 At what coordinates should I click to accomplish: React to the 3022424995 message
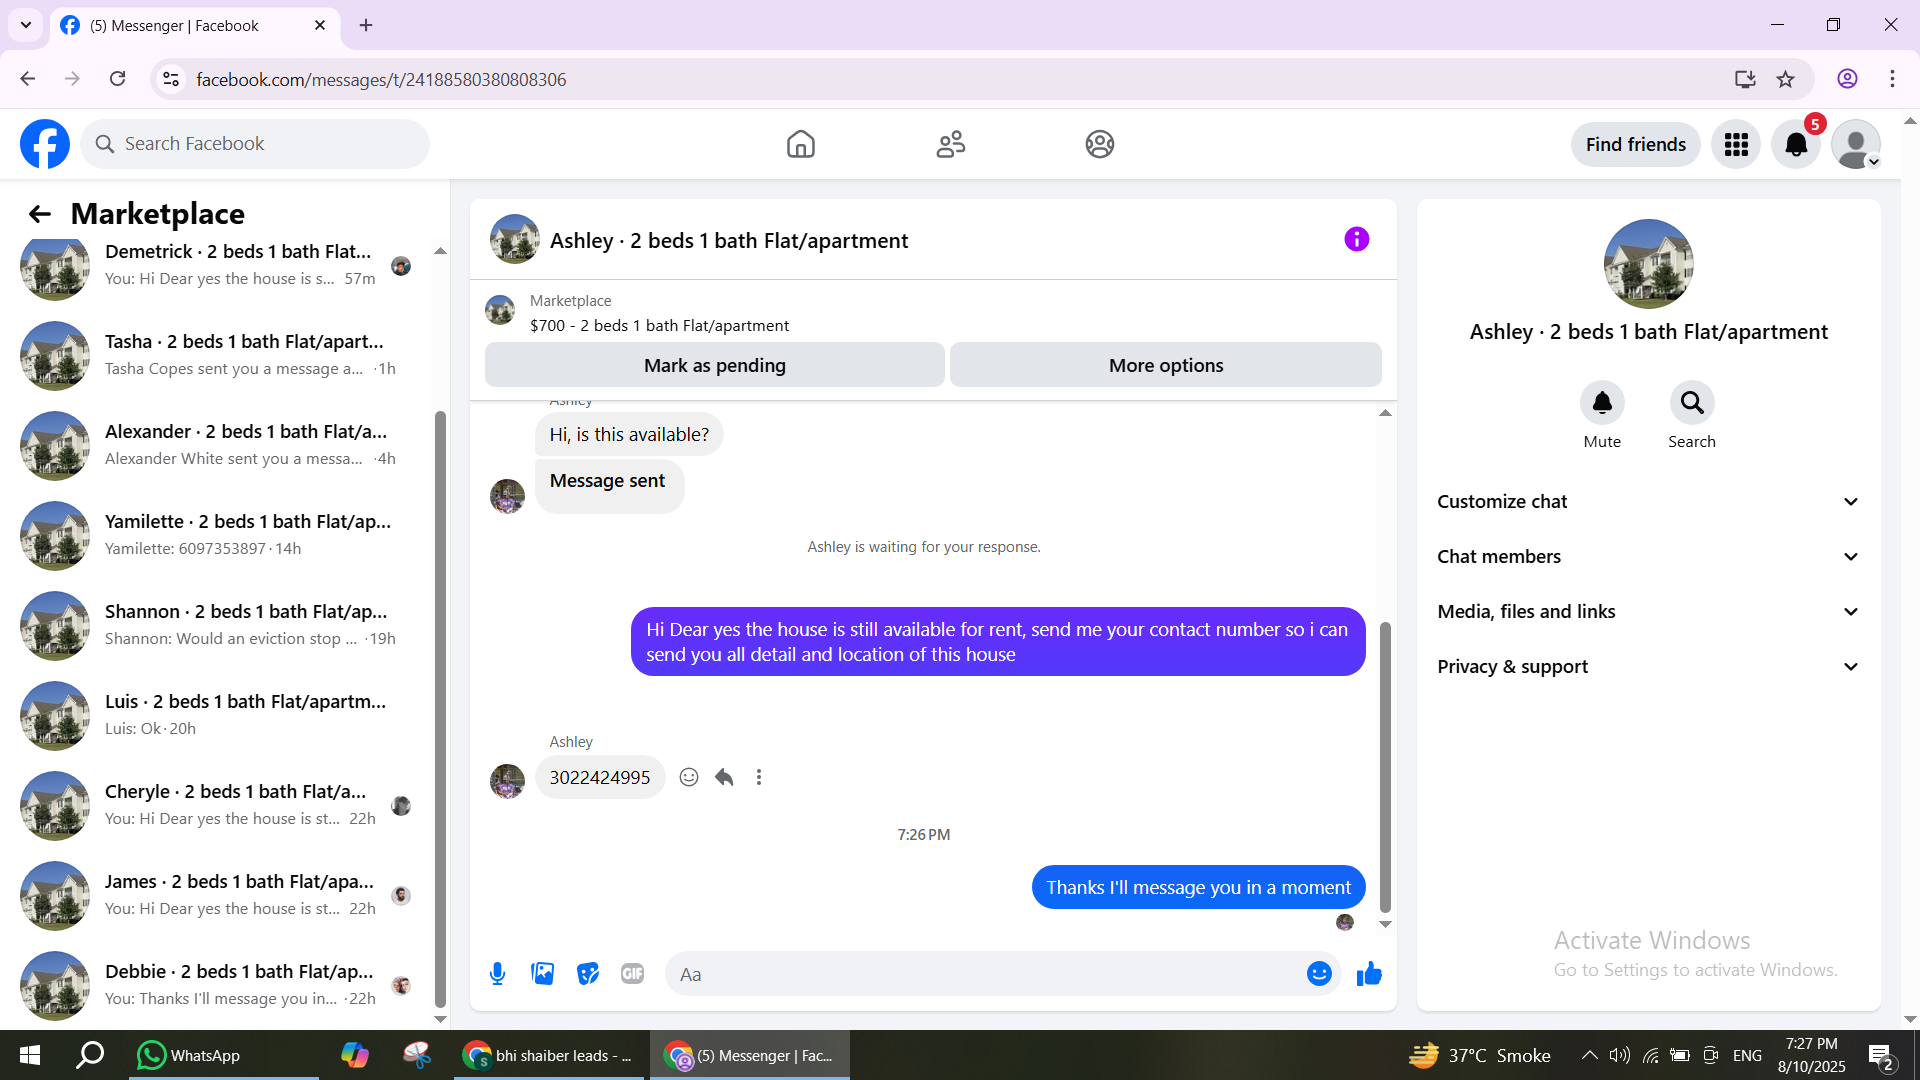coord(689,778)
